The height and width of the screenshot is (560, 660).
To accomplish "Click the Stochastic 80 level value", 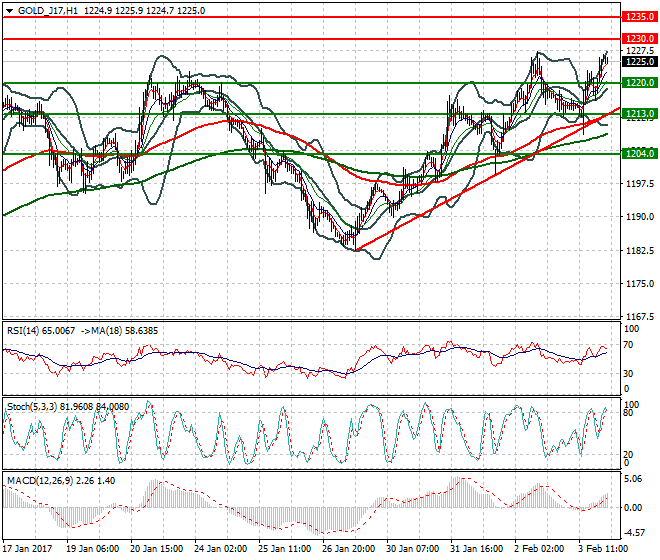I will [x=628, y=413].
